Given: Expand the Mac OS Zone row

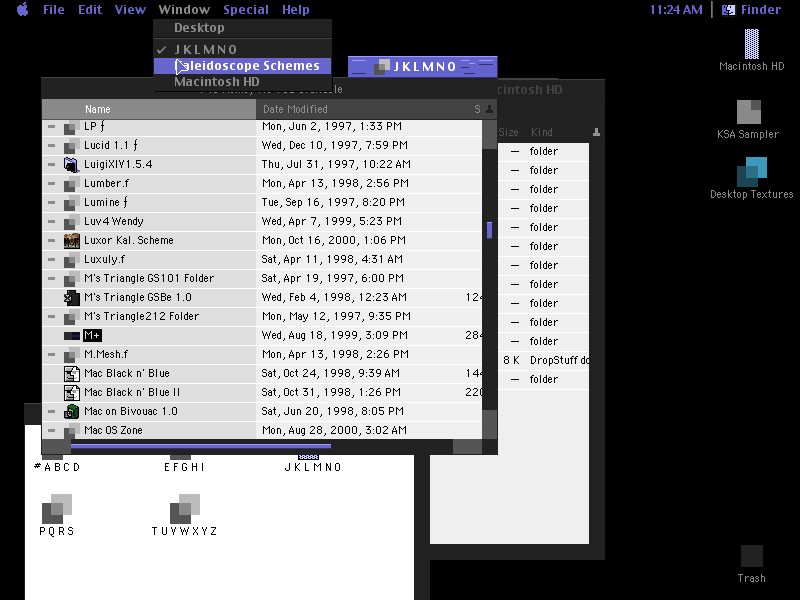Looking at the screenshot, I should tap(52, 431).
